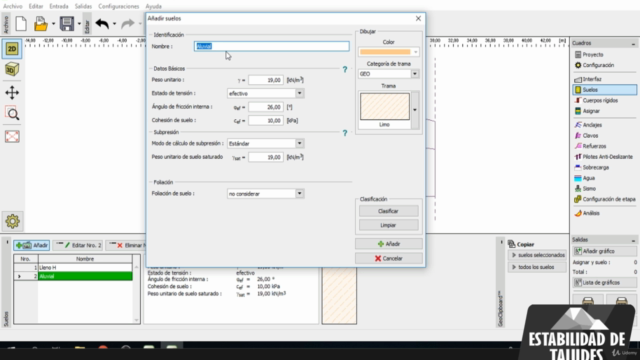Click the Open file folder icon
Image resolution: width=640 pixels, height=360 pixels.
click(x=41, y=24)
